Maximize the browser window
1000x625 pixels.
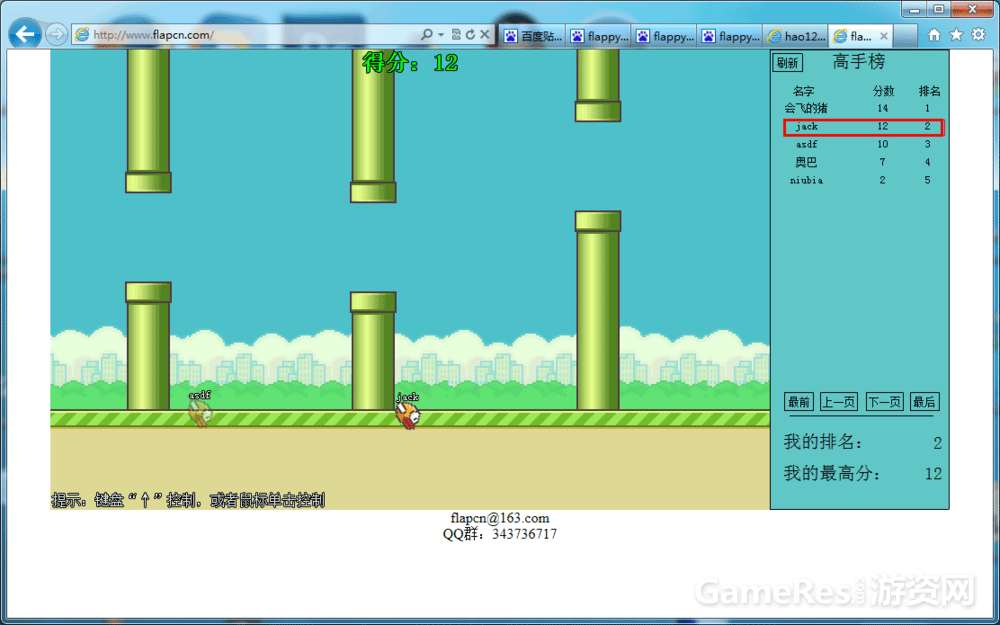[x=939, y=10]
